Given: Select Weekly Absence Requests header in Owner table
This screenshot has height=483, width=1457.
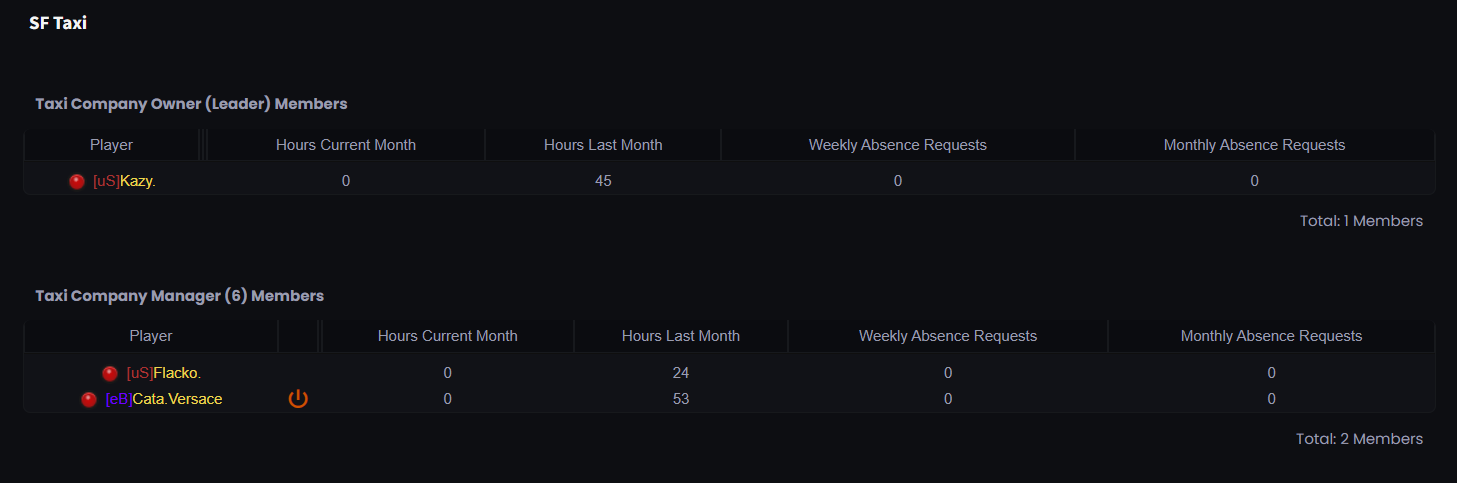Looking at the screenshot, I should 898,145.
